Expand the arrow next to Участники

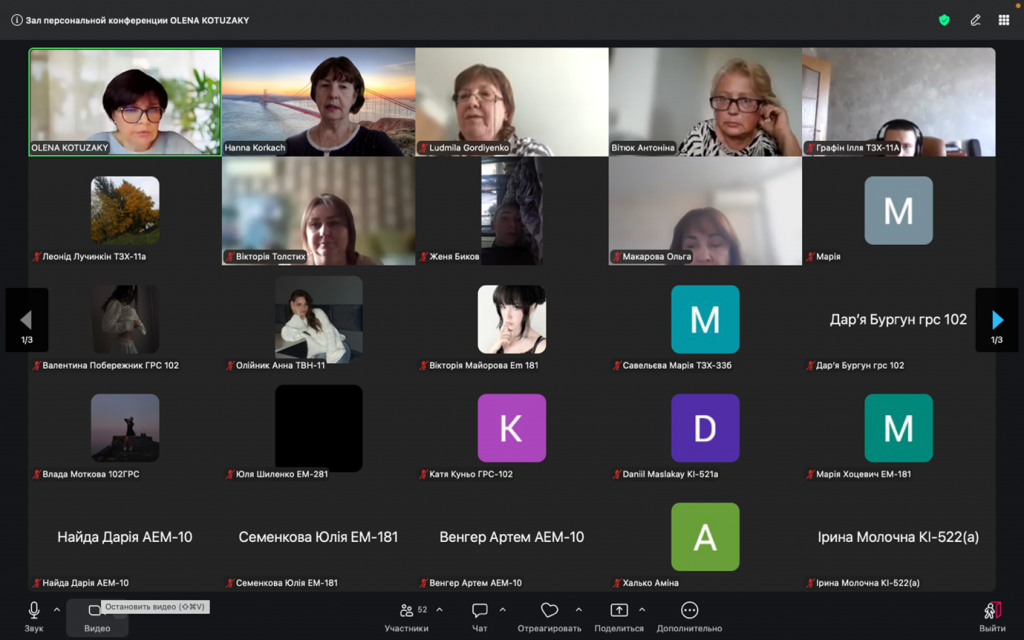click(440, 610)
